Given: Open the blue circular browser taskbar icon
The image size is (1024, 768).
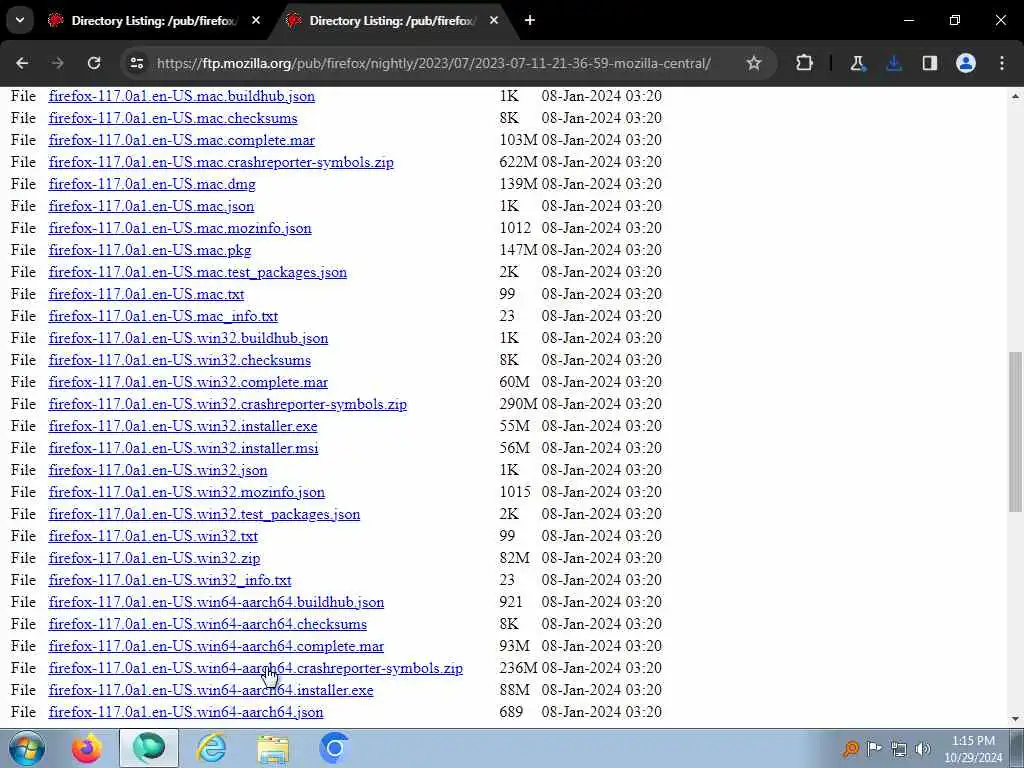Looking at the screenshot, I should tap(334, 748).
